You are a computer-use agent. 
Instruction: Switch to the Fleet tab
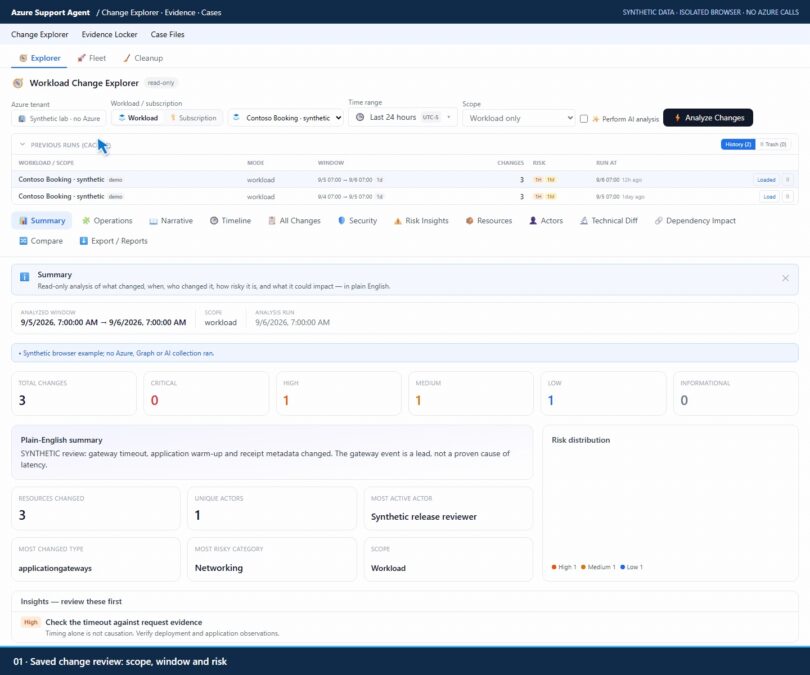(x=91, y=58)
